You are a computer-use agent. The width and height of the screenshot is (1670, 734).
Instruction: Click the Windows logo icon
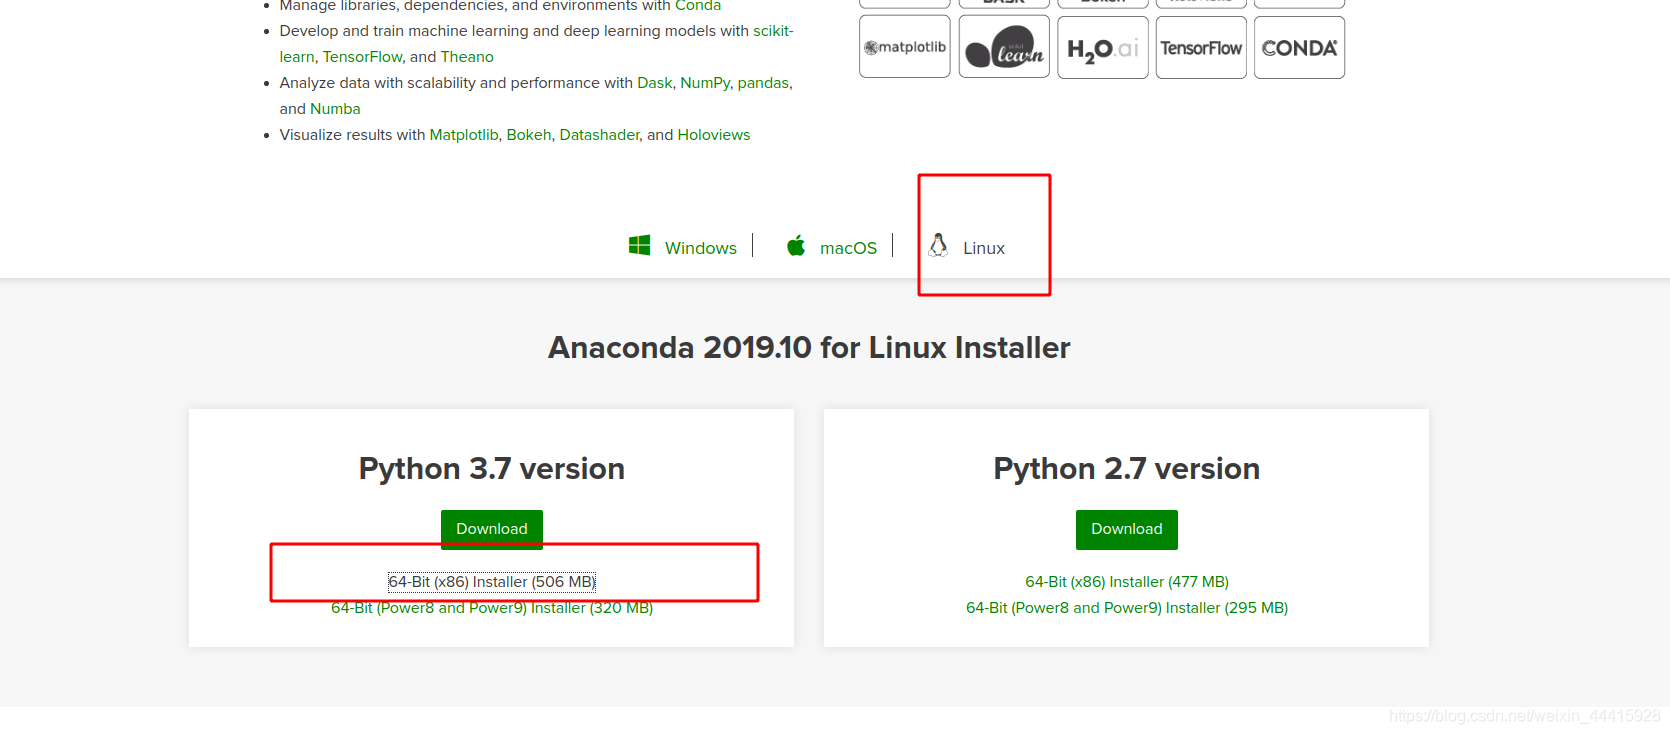(x=639, y=245)
